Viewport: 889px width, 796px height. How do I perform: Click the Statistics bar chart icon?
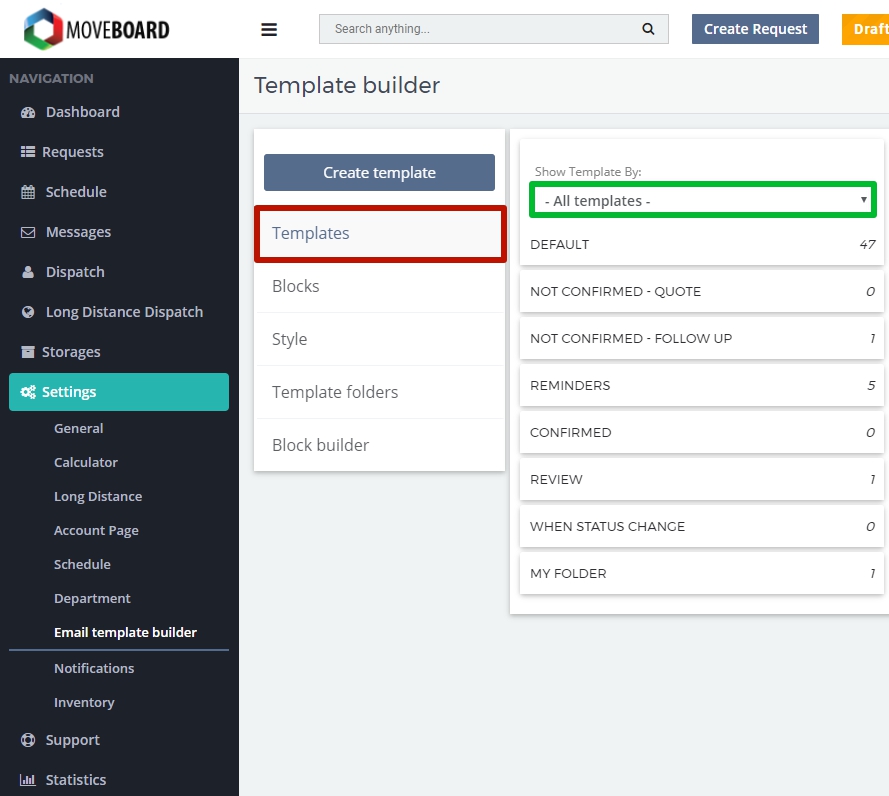[28, 780]
